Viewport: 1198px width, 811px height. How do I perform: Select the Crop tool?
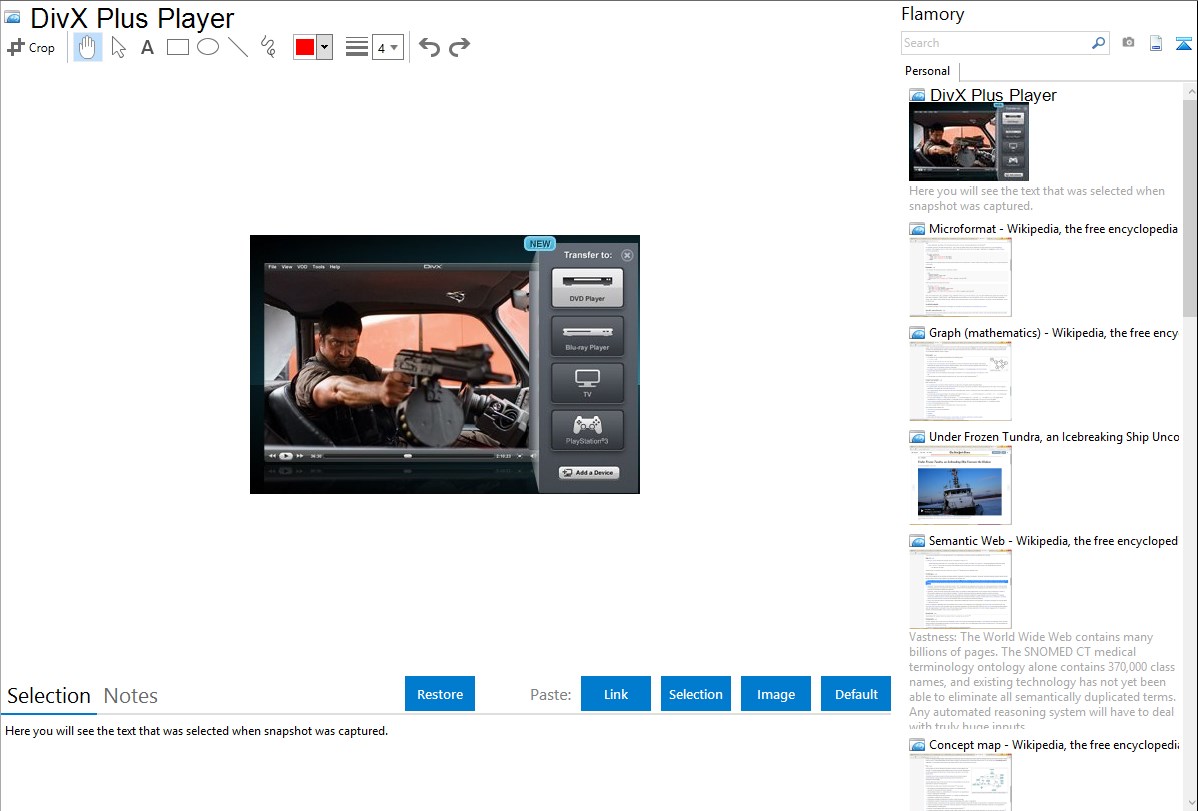[x=31, y=47]
